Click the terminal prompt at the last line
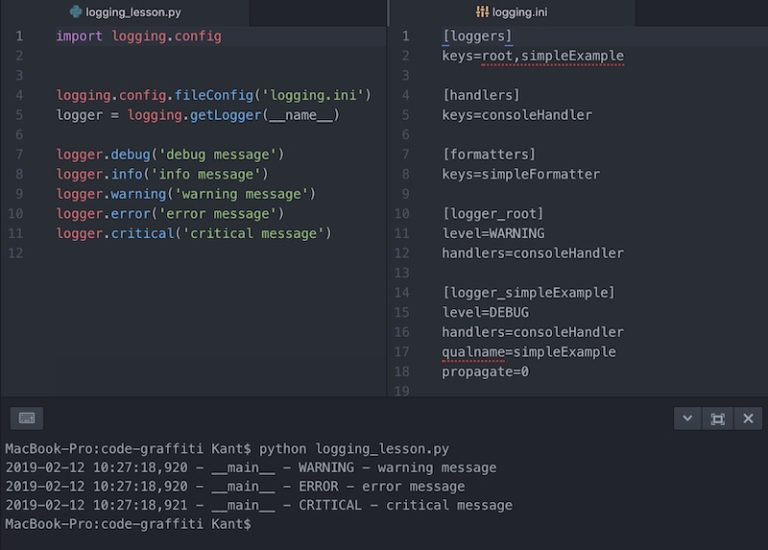Screen dimensions: 768x550 coord(128,524)
